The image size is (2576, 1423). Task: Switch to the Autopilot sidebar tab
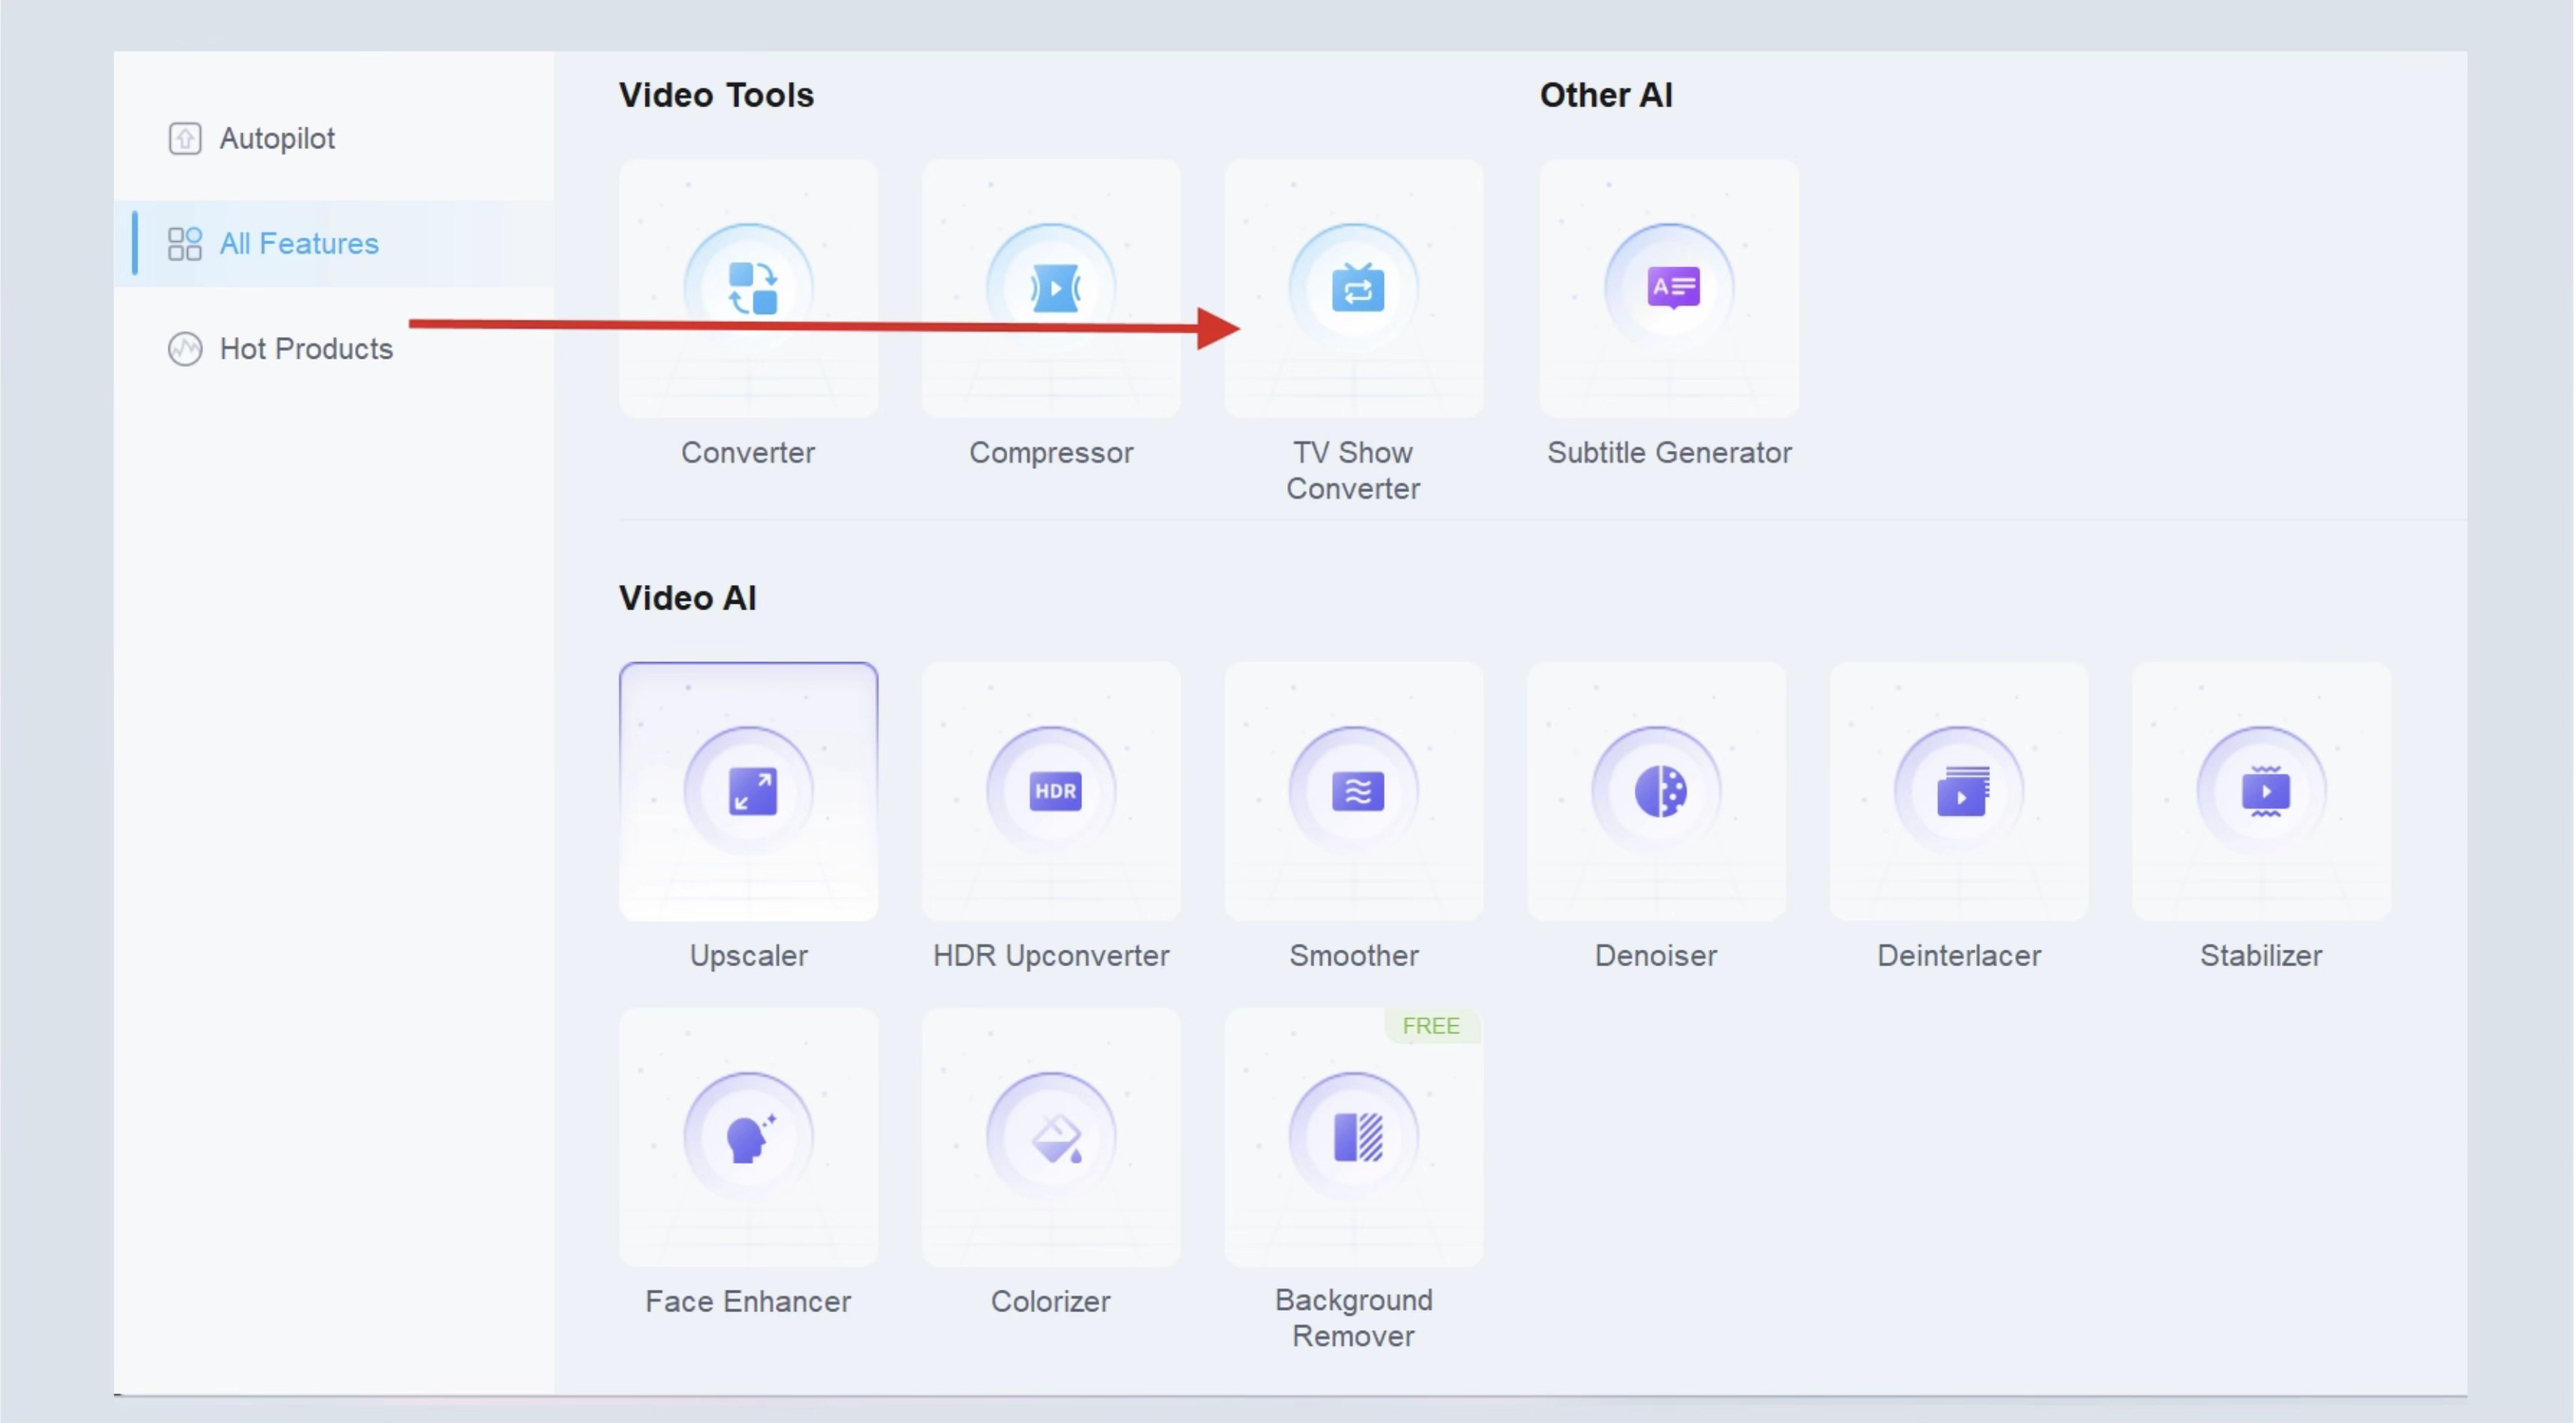[x=277, y=138]
